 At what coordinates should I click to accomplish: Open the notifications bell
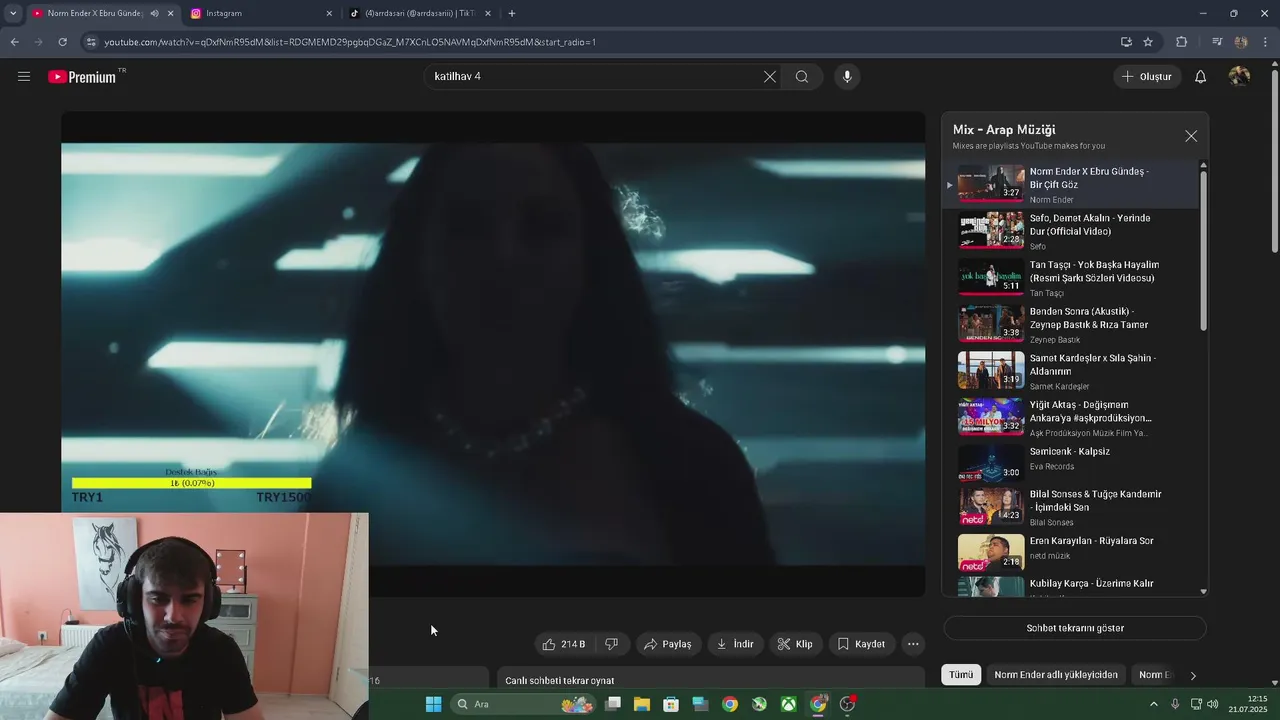click(1201, 77)
